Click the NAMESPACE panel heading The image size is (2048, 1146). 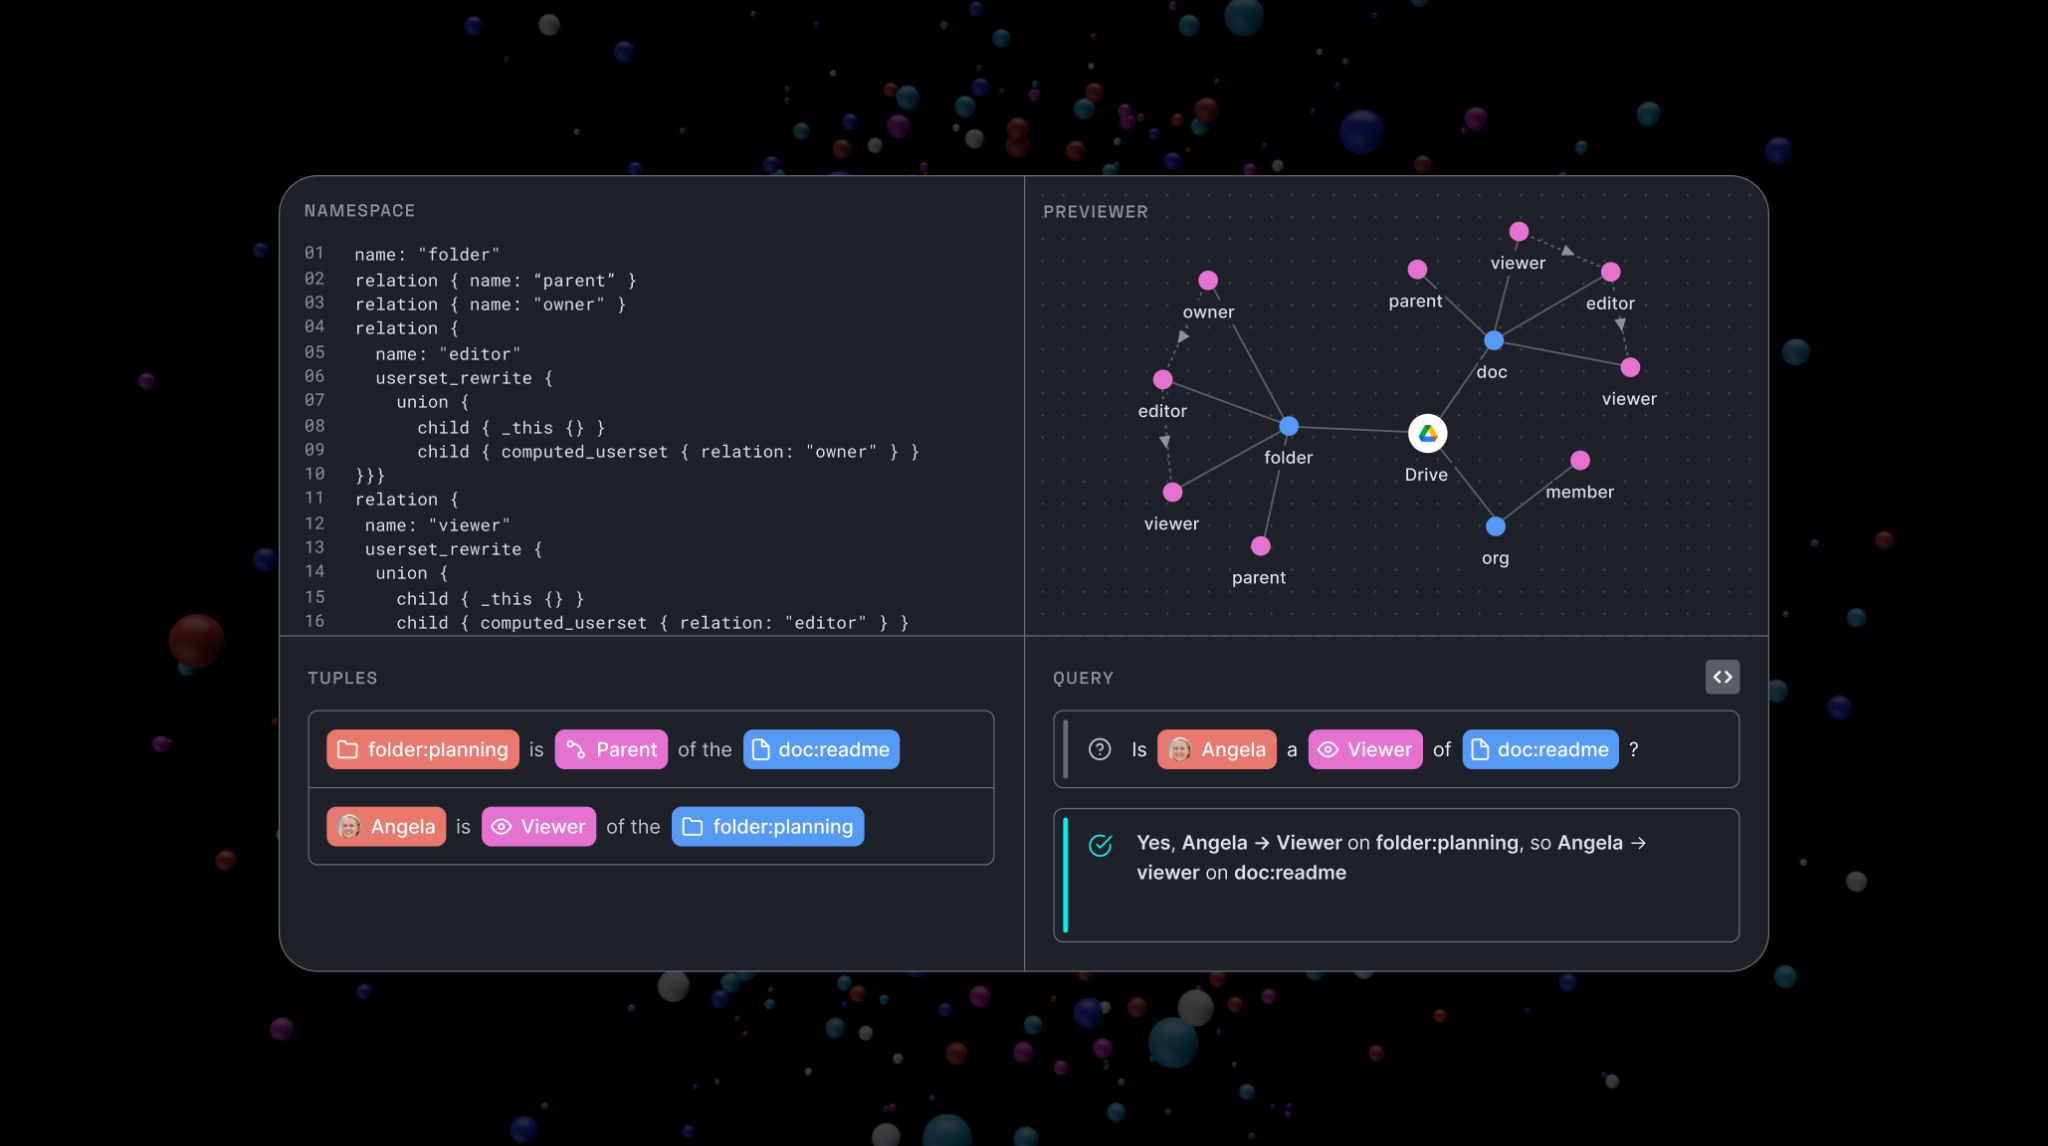tap(359, 211)
